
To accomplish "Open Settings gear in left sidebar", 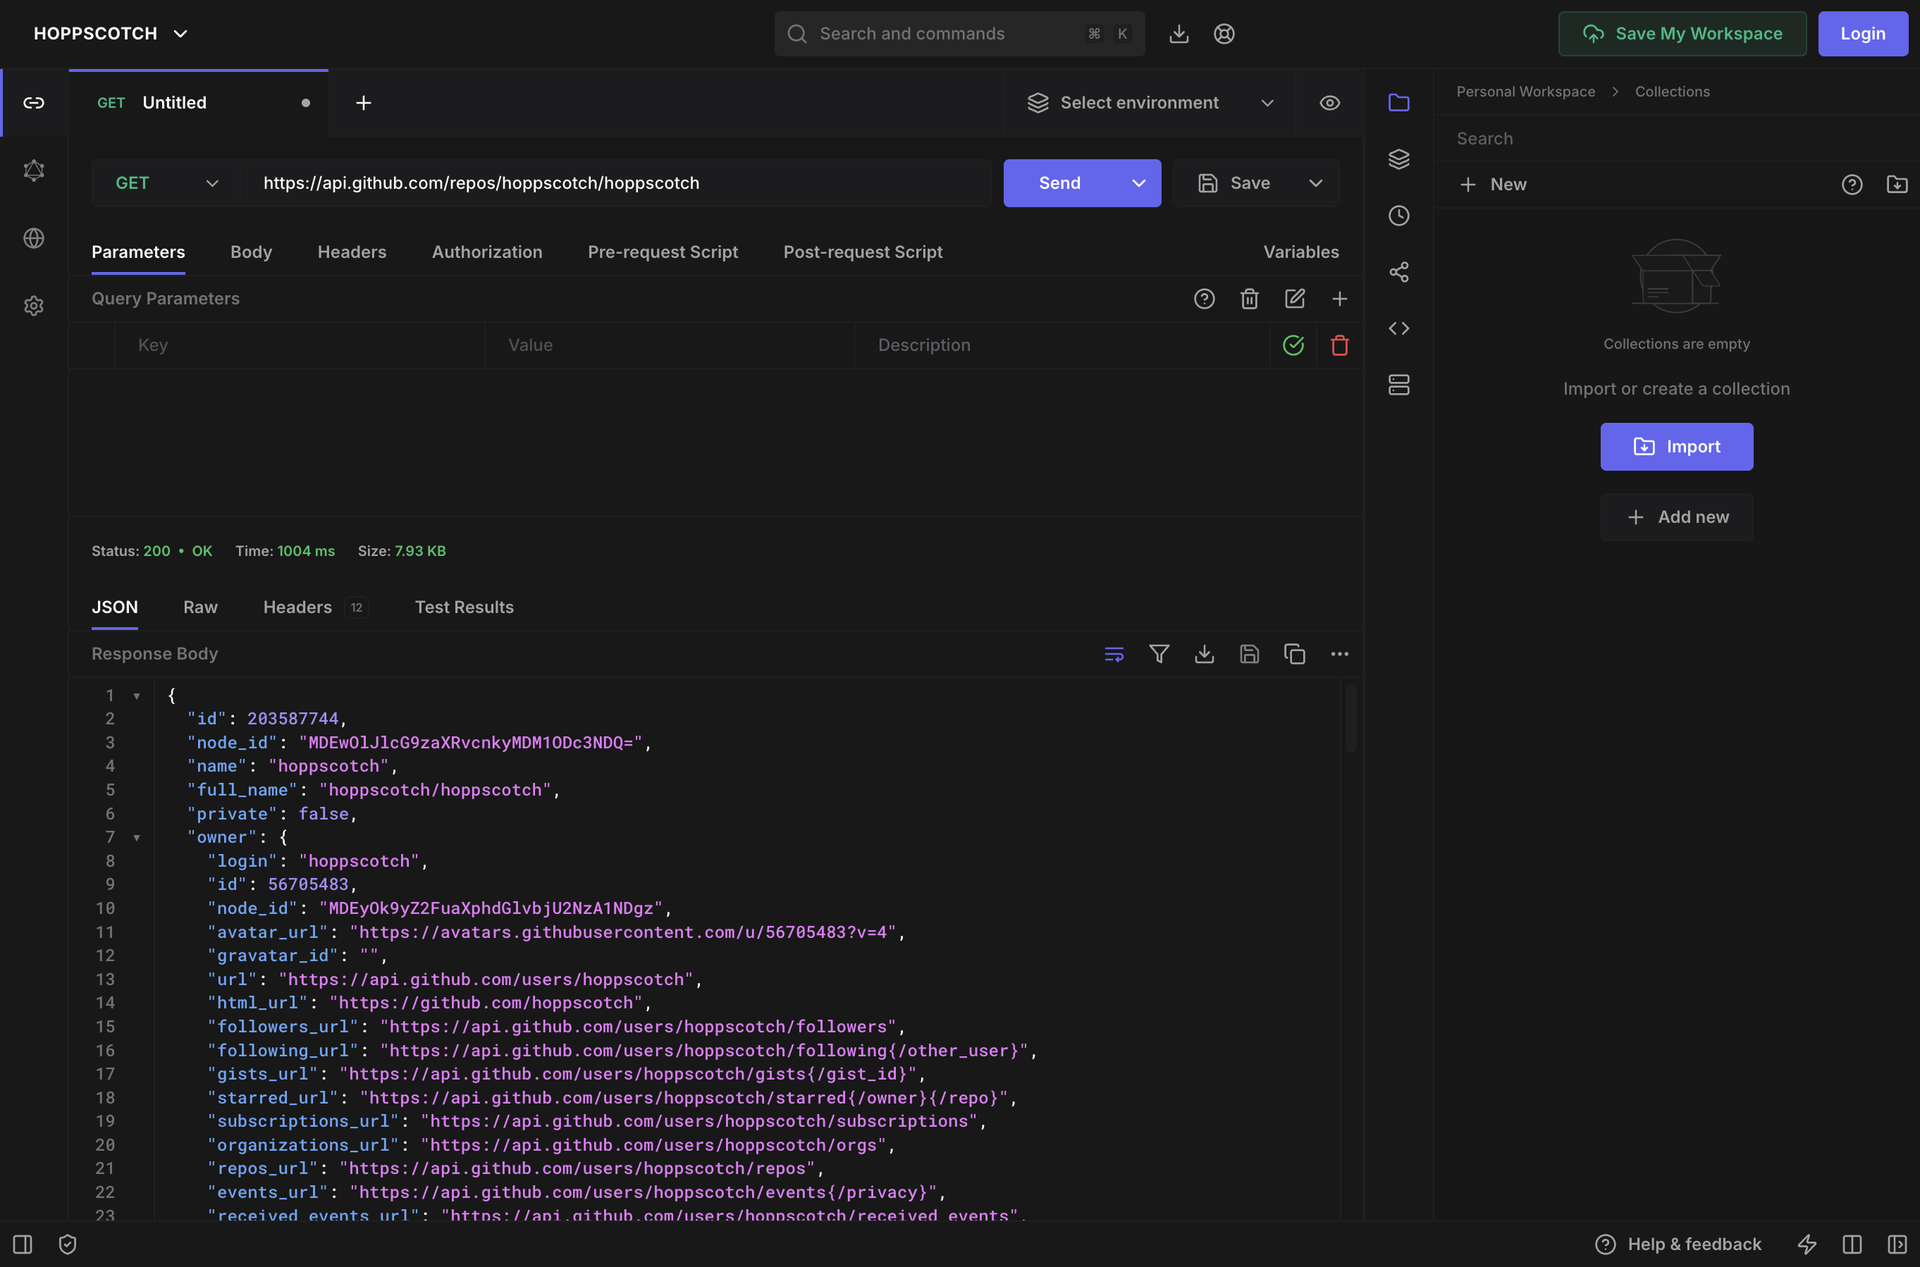I will point(34,306).
